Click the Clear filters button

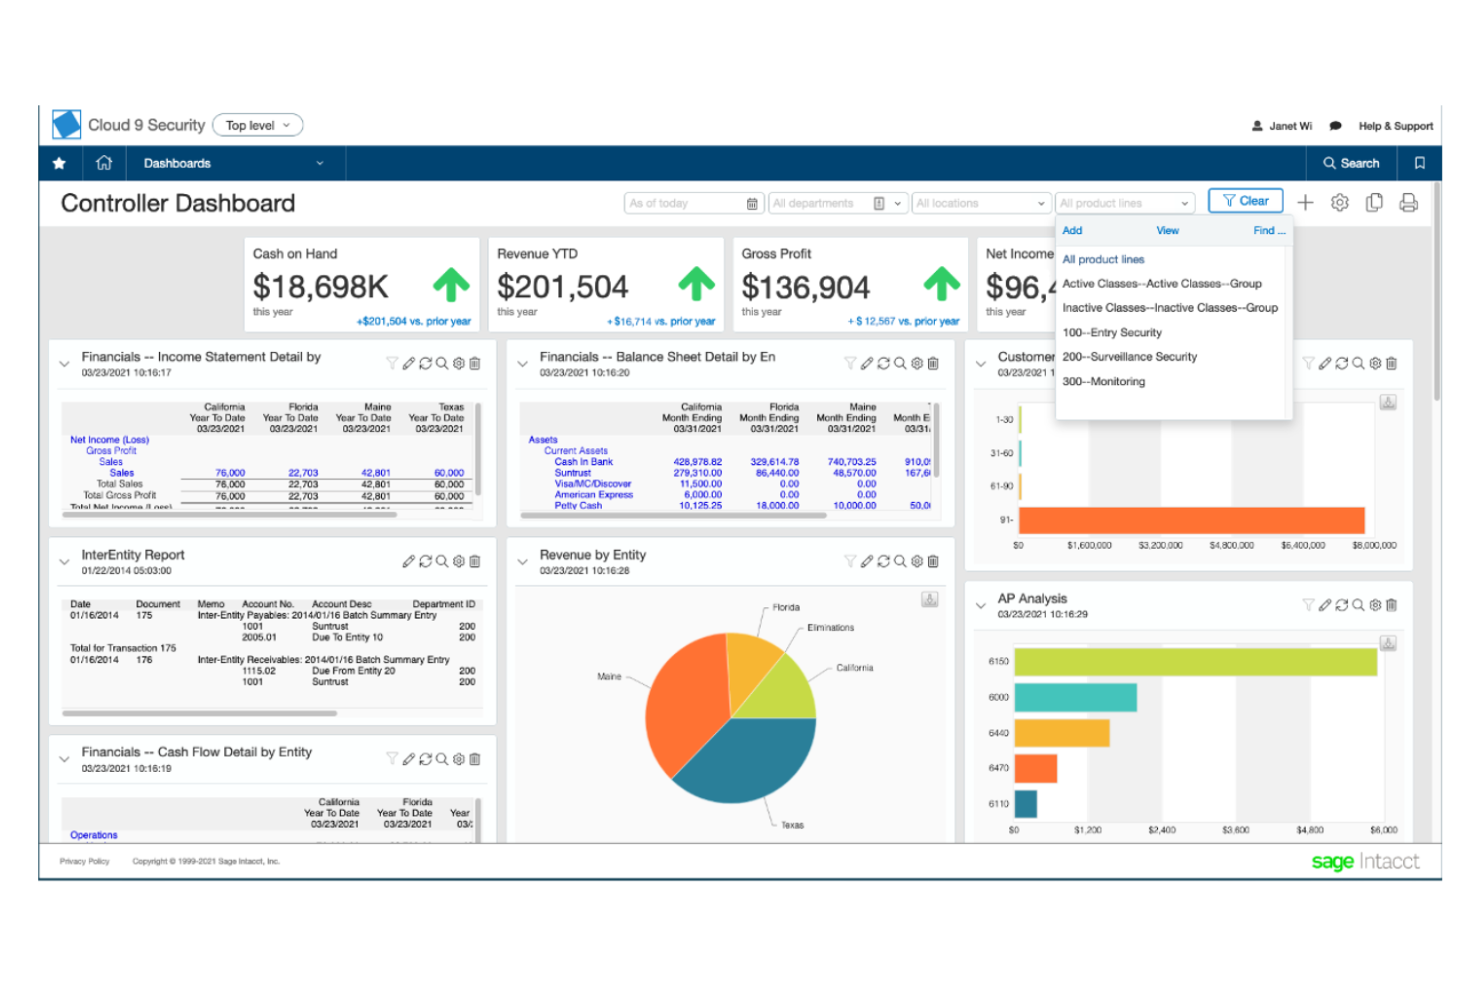point(1245,201)
